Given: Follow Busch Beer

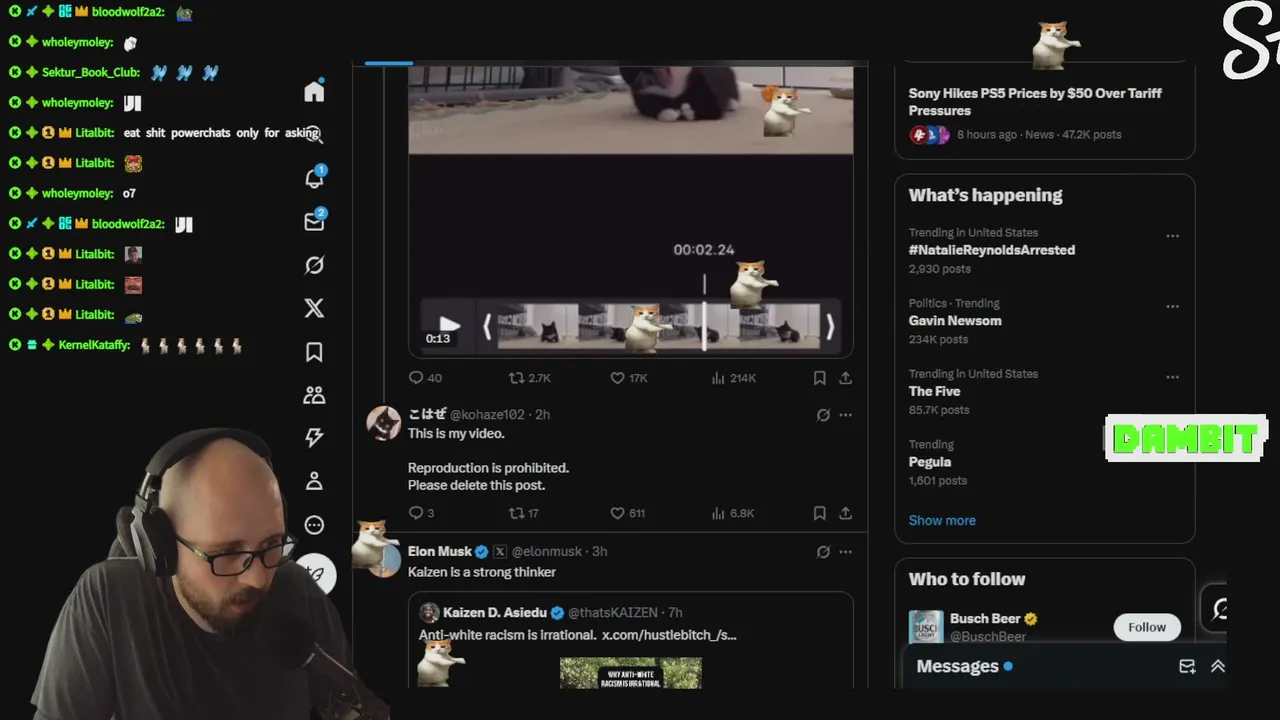Looking at the screenshot, I should [x=1147, y=627].
